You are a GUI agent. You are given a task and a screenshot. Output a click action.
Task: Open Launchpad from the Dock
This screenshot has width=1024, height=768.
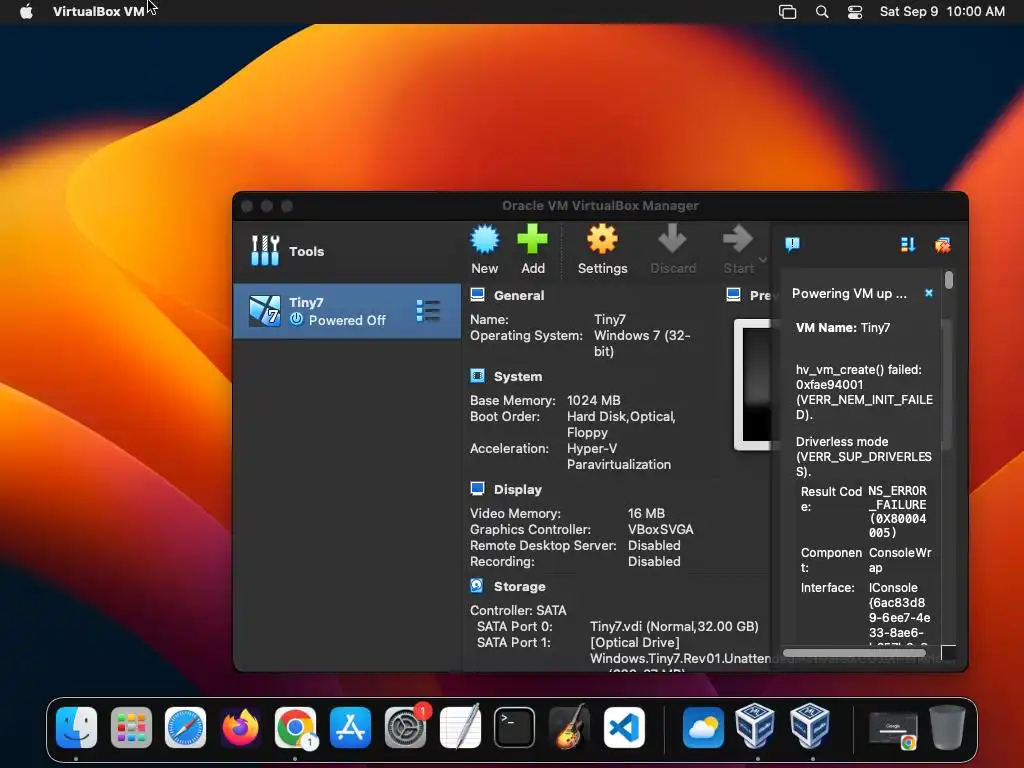(x=131, y=728)
